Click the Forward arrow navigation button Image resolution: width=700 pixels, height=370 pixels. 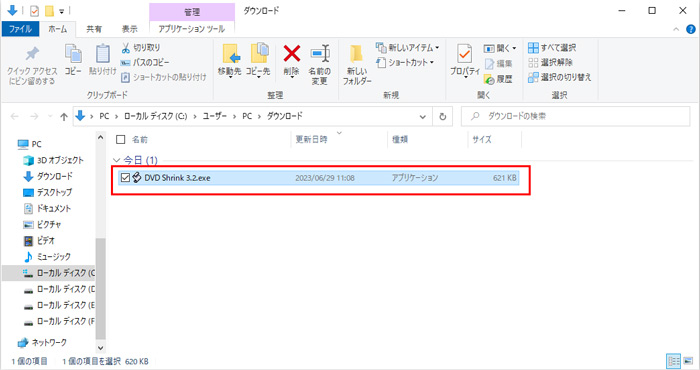point(34,116)
